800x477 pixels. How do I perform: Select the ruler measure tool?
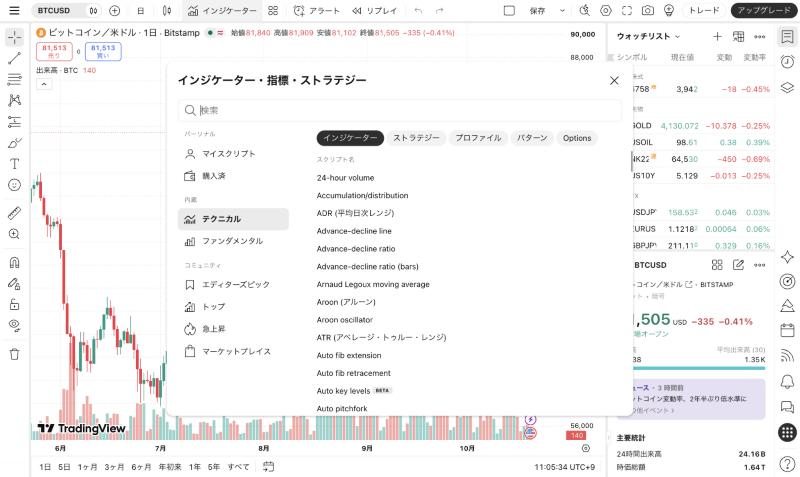14,213
